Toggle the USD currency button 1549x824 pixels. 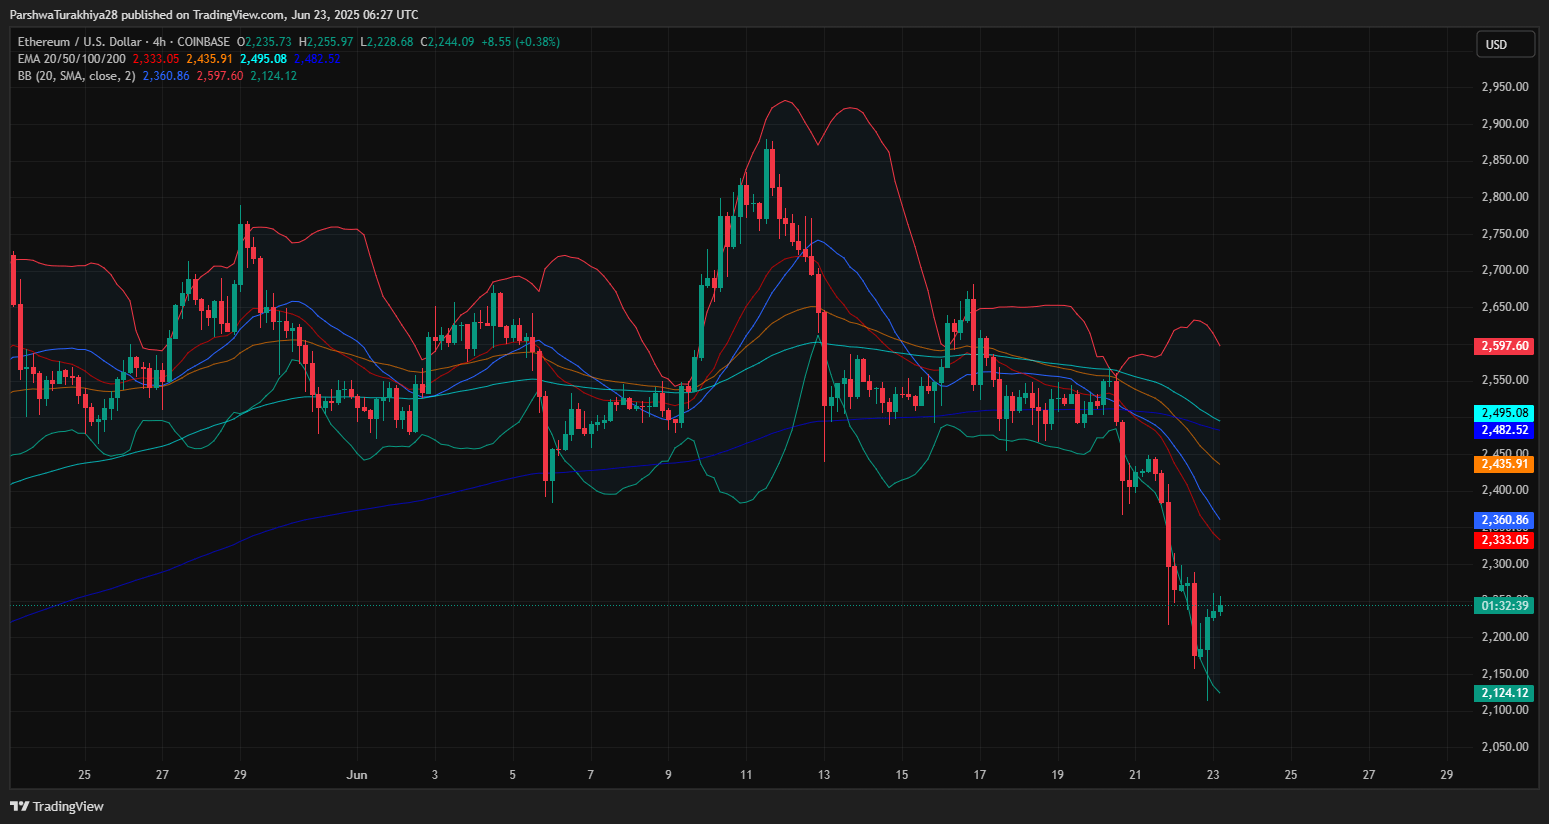(x=1505, y=44)
